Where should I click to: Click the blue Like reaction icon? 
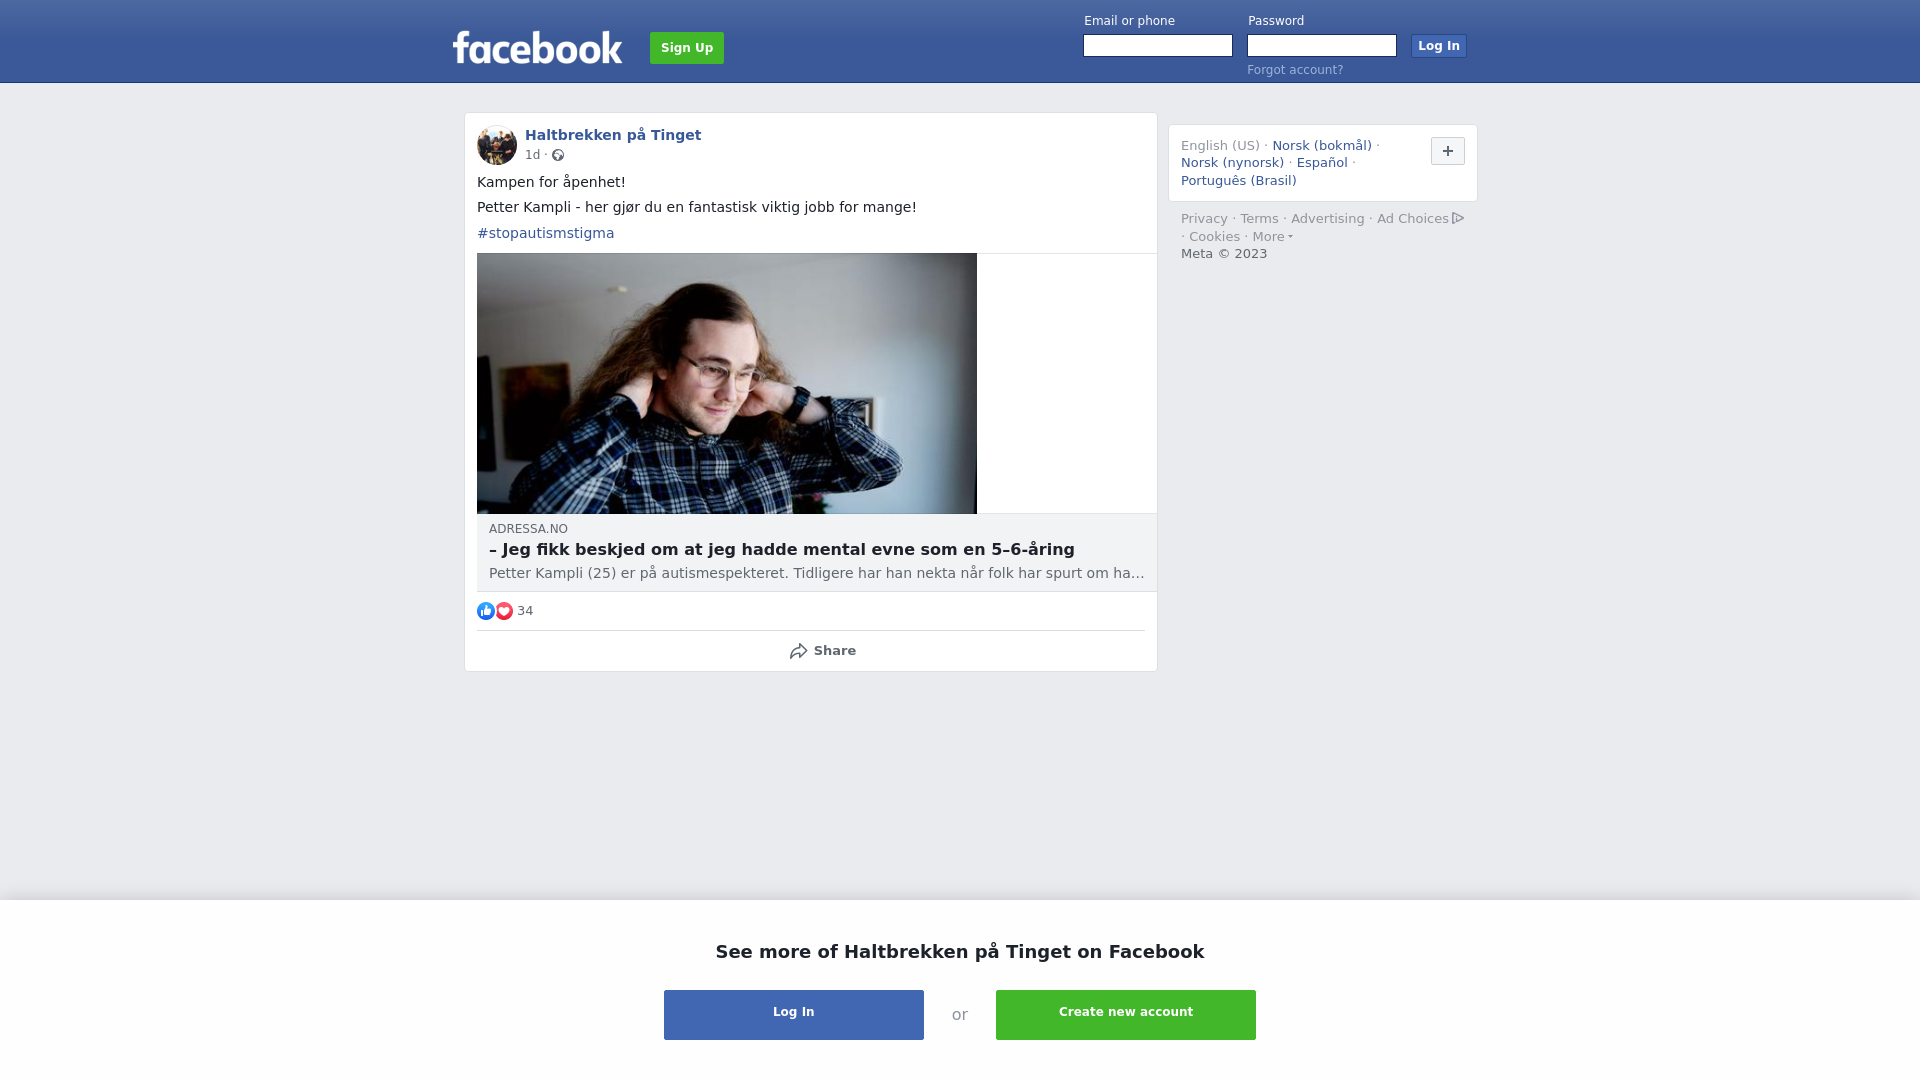486,611
